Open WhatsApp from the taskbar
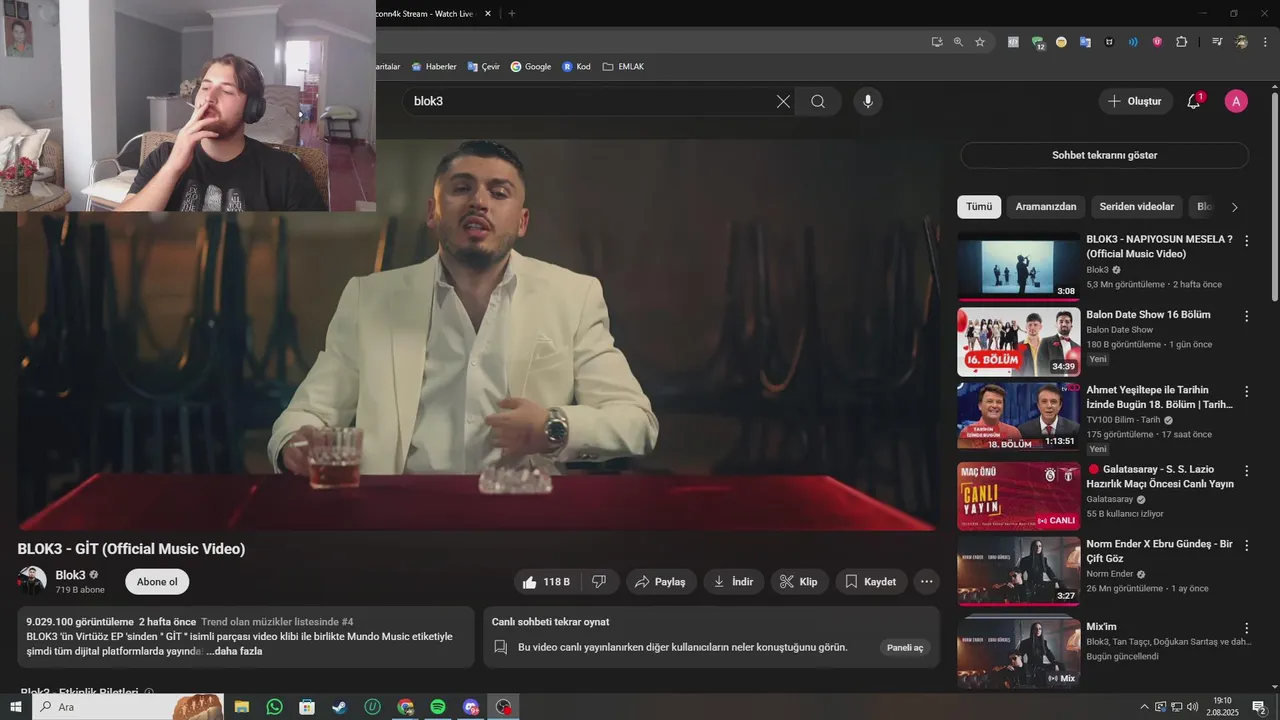1280x720 pixels. [x=274, y=707]
